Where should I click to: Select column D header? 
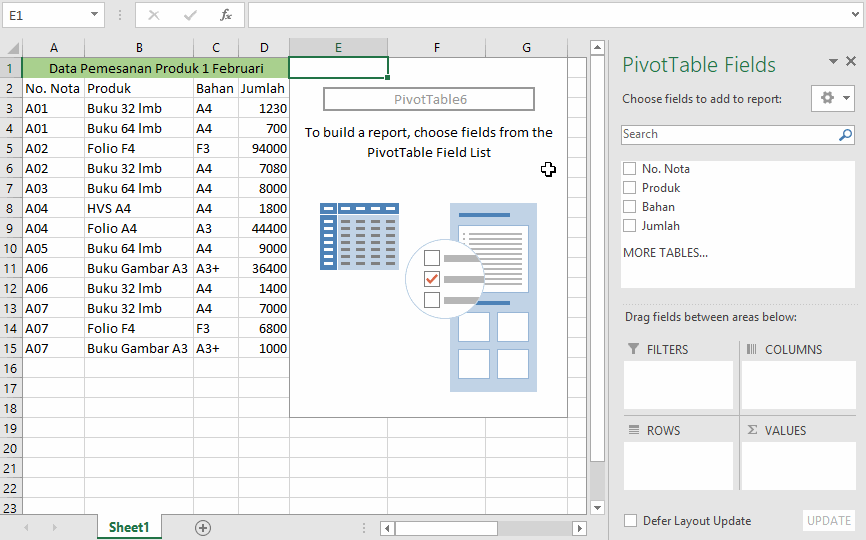[x=264, y=48]
